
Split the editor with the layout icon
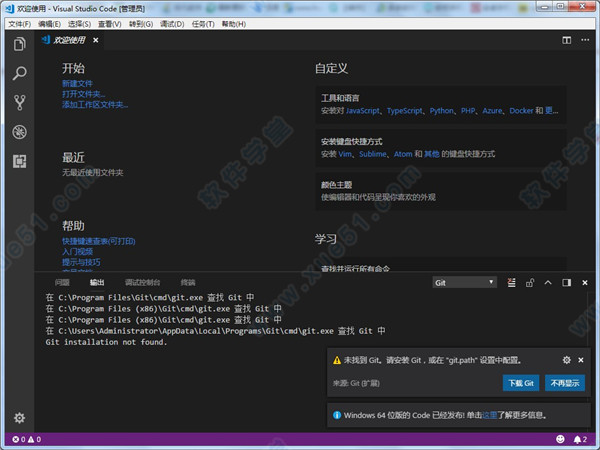pos(566,40)
